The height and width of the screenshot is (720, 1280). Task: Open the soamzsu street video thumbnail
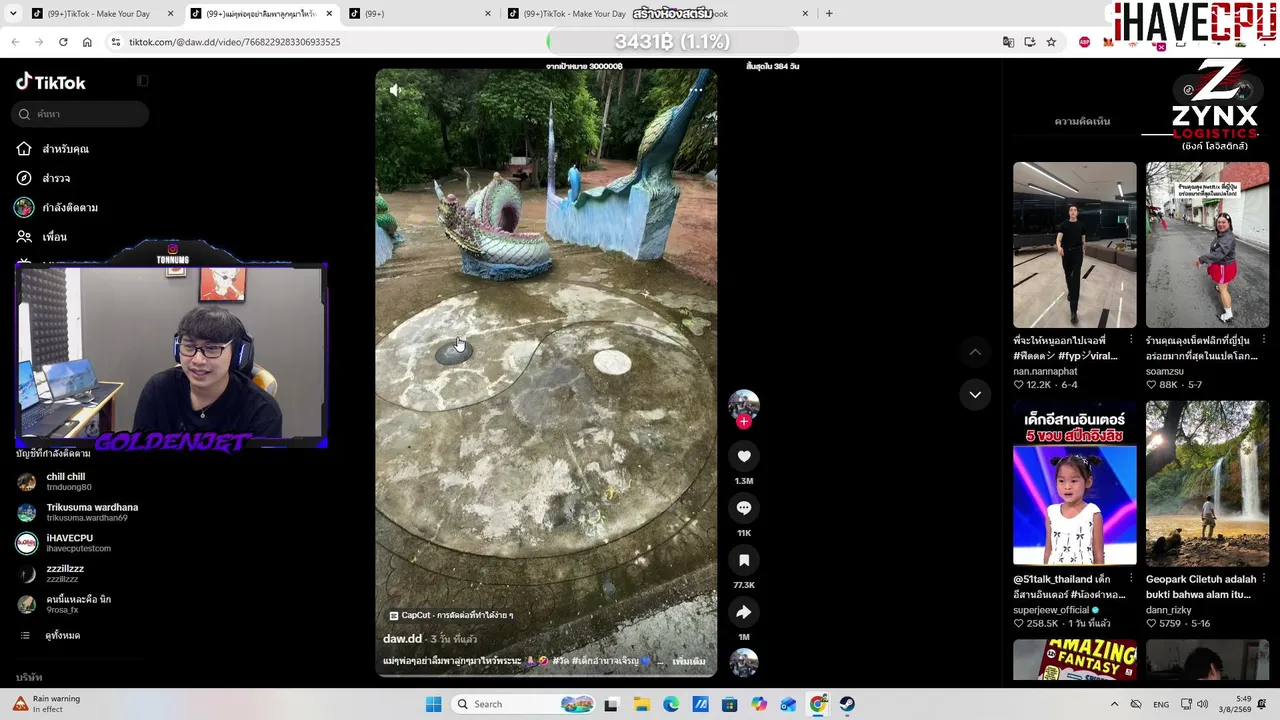[1207, 245]
